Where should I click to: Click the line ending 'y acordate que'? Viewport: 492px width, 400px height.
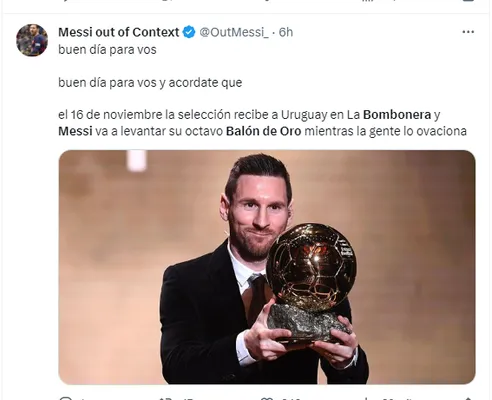click(150, 82)
